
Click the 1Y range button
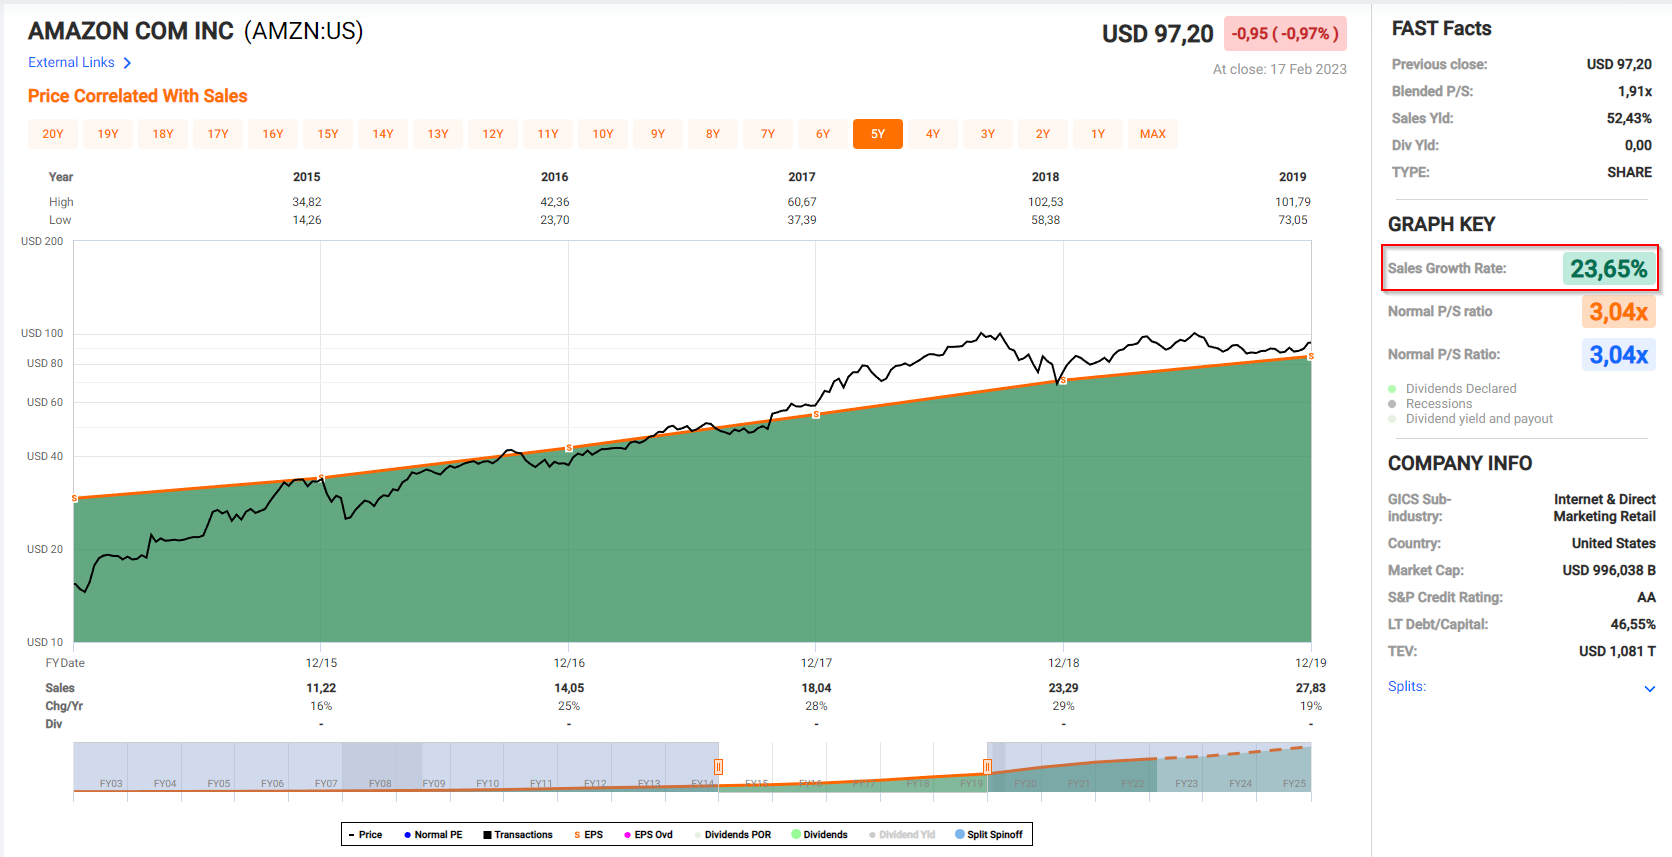pos(1097,134)
